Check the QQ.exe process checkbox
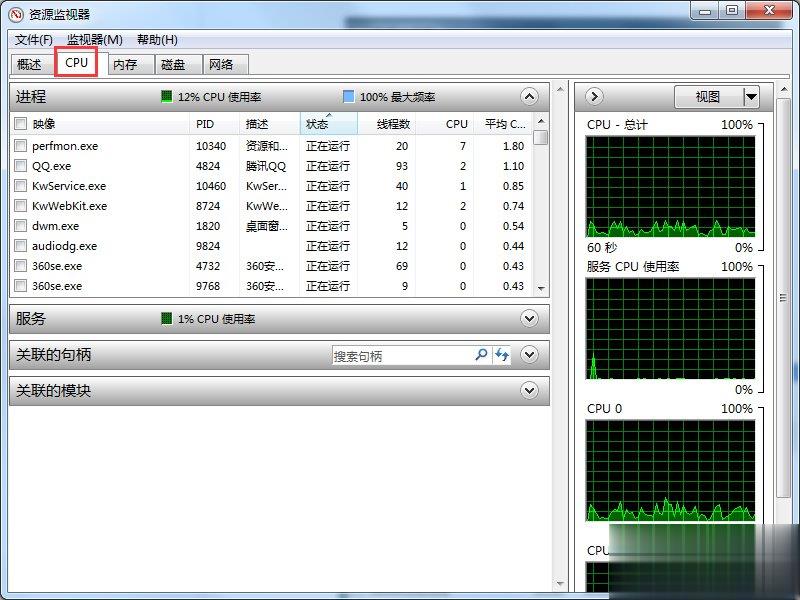 [x=20, y=166]
